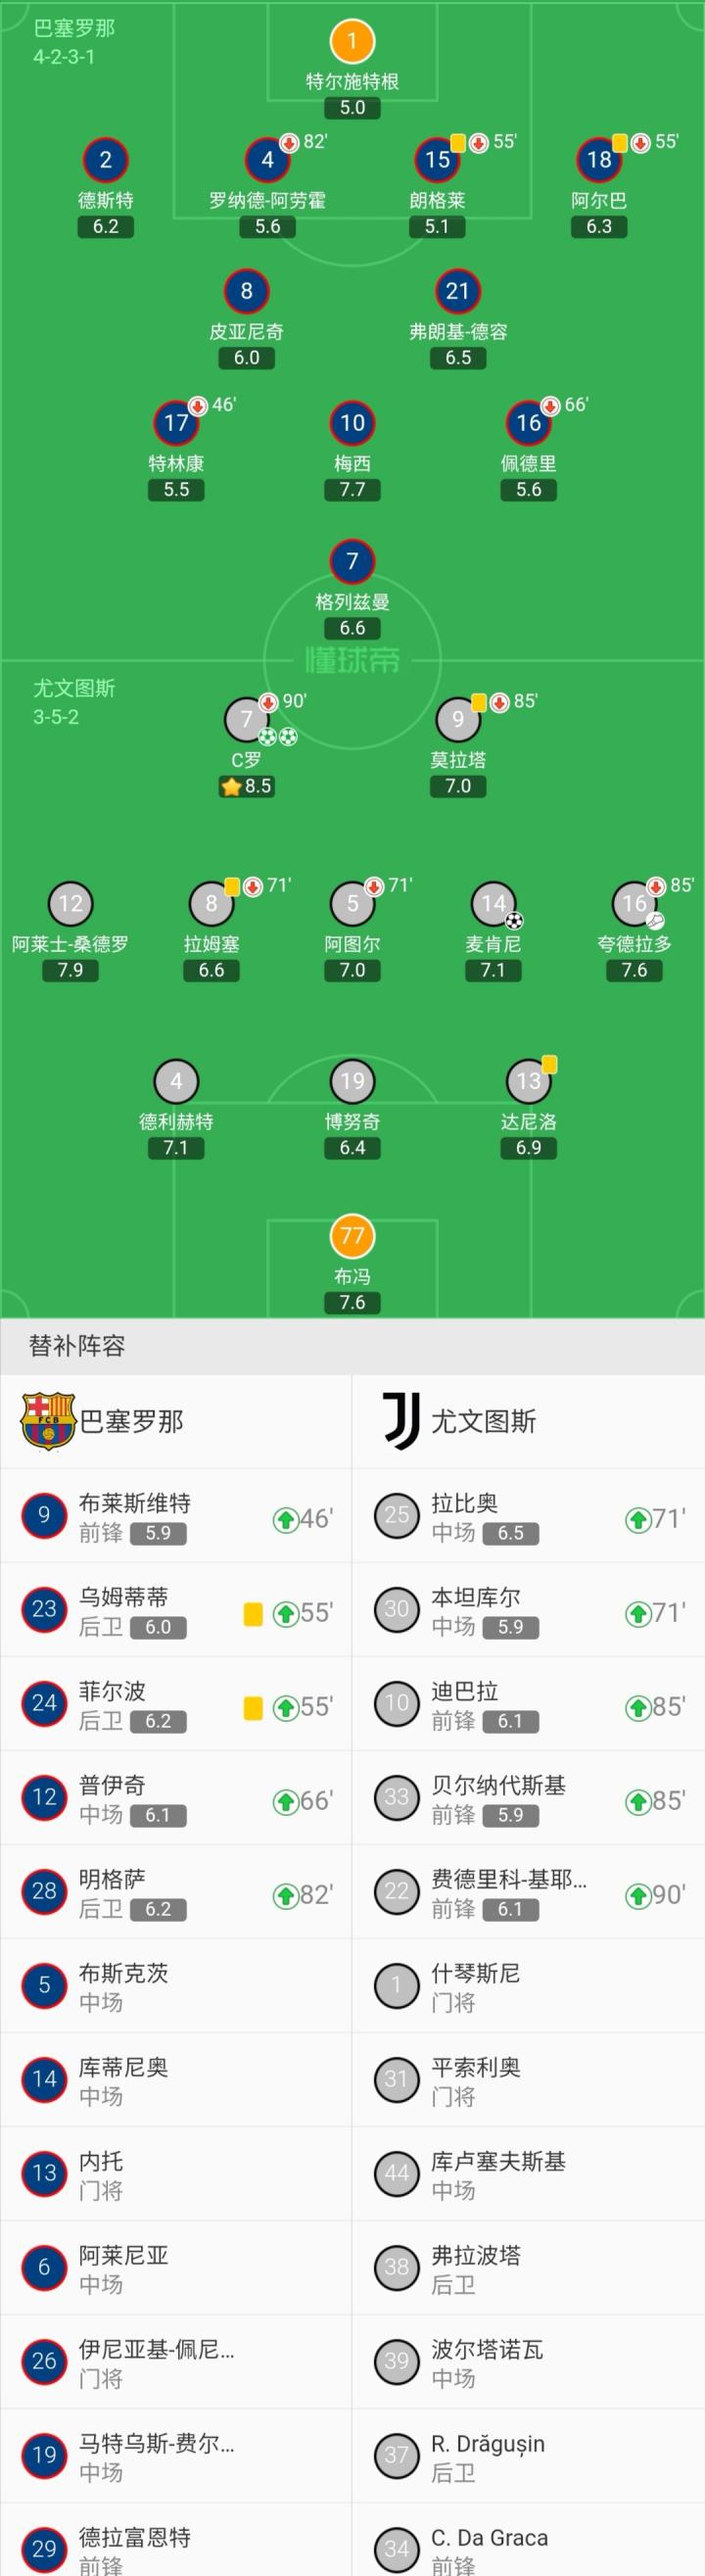Image resolution: width=705 pixels, height=2576 pixels.
Task: Open substitute 普伊奇's number 12 icon
Action: click(44, 1797)
